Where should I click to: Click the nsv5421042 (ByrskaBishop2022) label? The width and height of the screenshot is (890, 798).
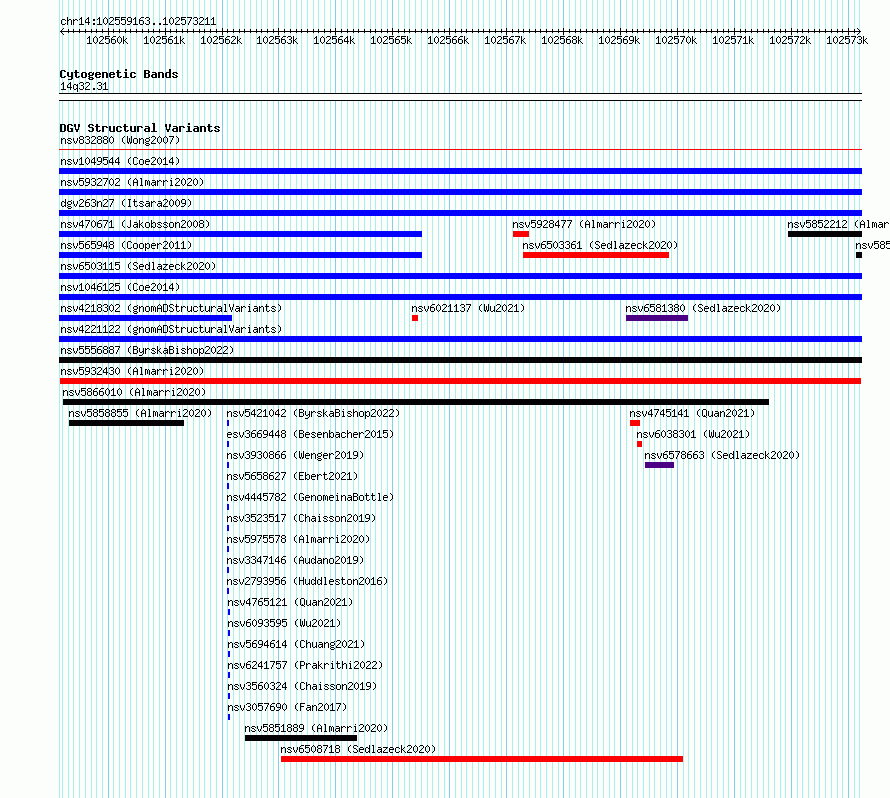[313, 413]
